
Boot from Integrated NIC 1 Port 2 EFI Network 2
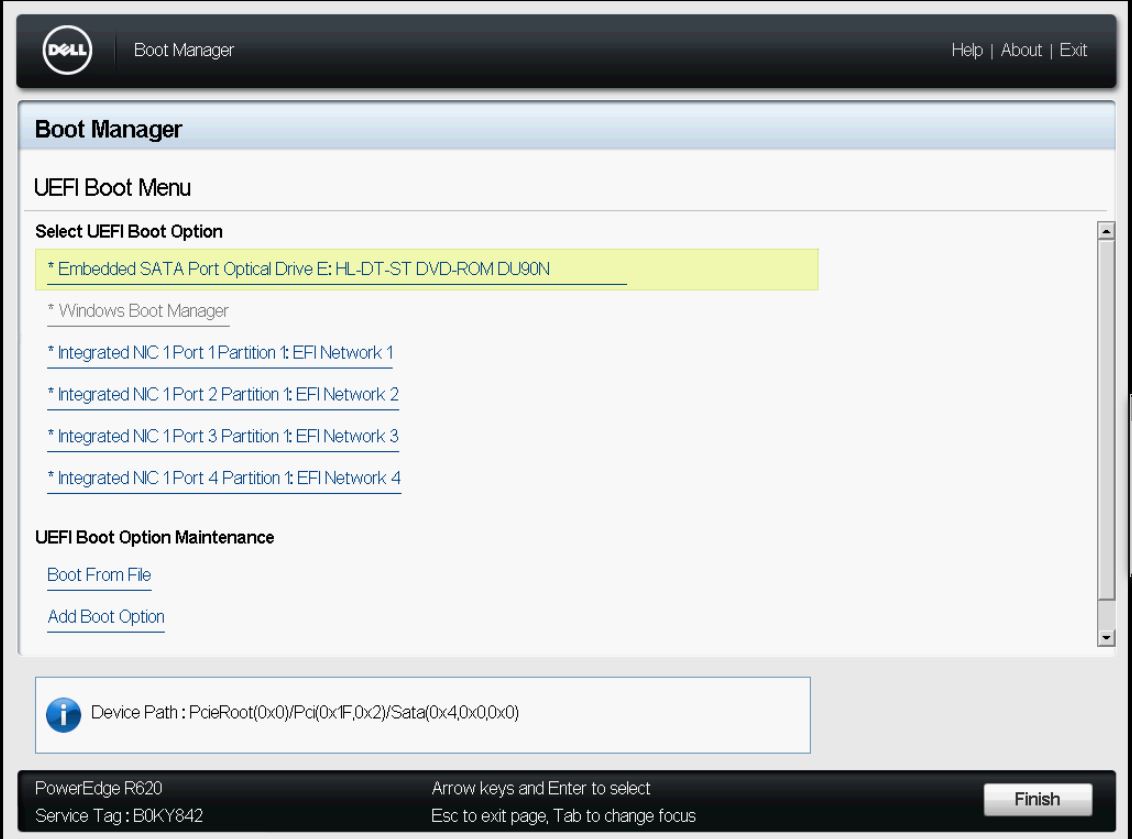click(223, 395)
